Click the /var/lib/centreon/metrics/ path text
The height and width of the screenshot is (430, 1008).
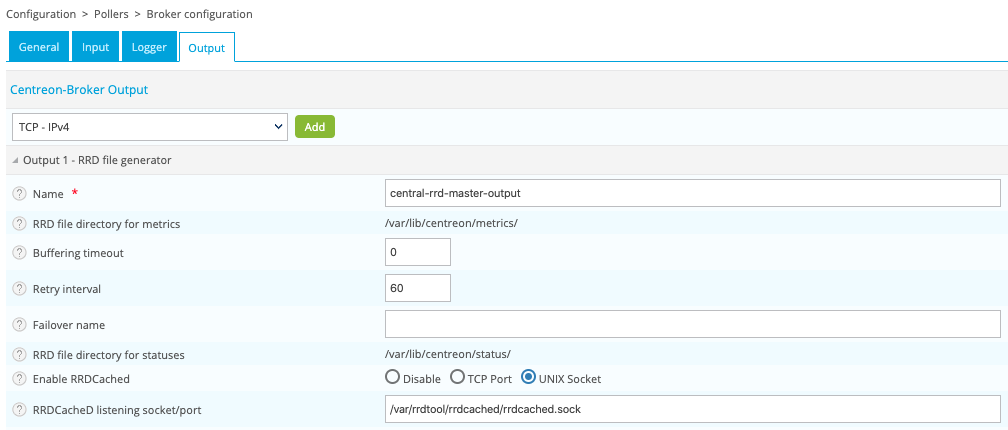(451, 224)
